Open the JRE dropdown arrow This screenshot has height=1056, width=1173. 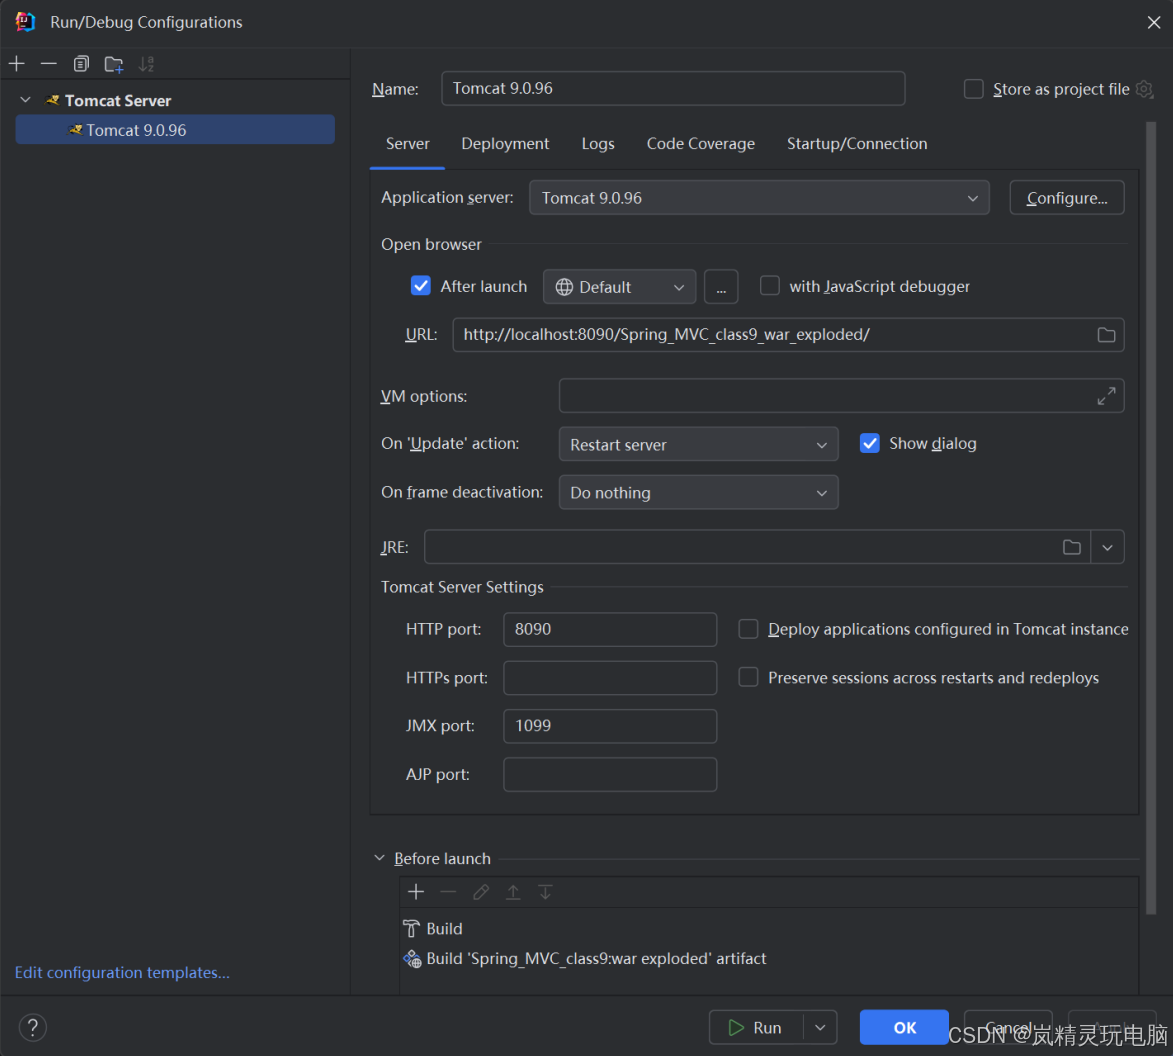pos(1107,547)
